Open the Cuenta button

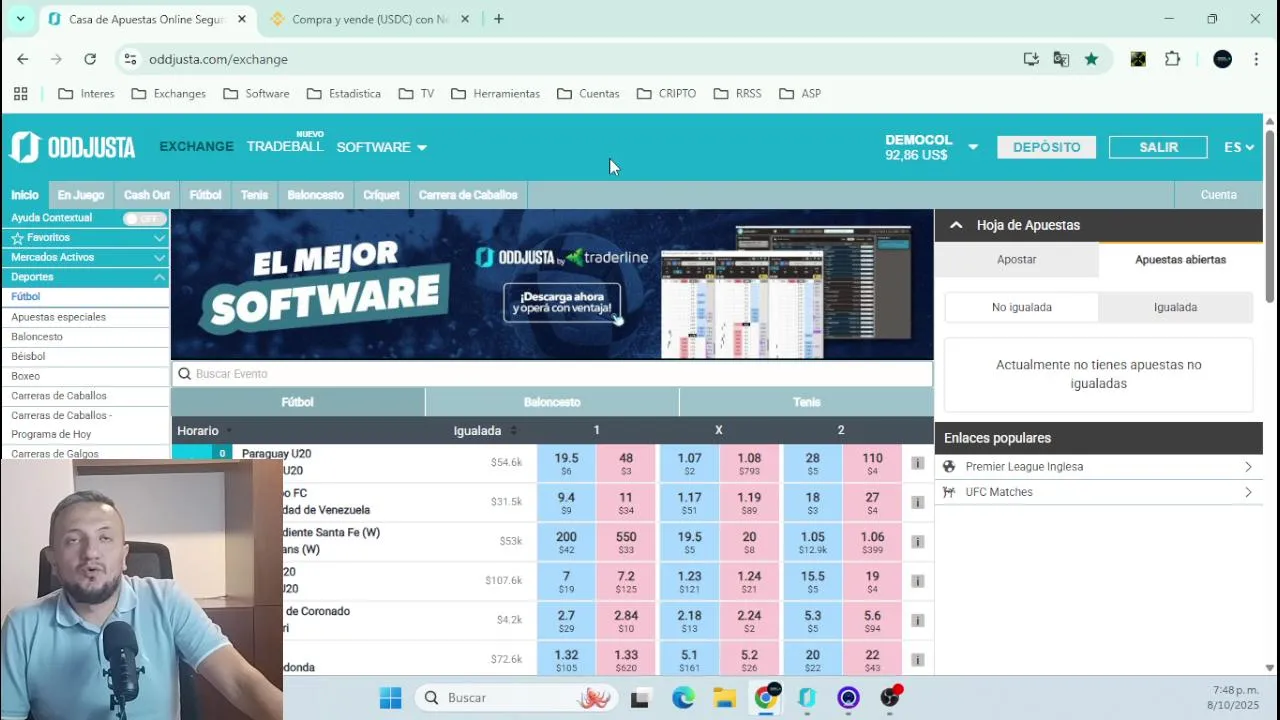coord(1218,195)
